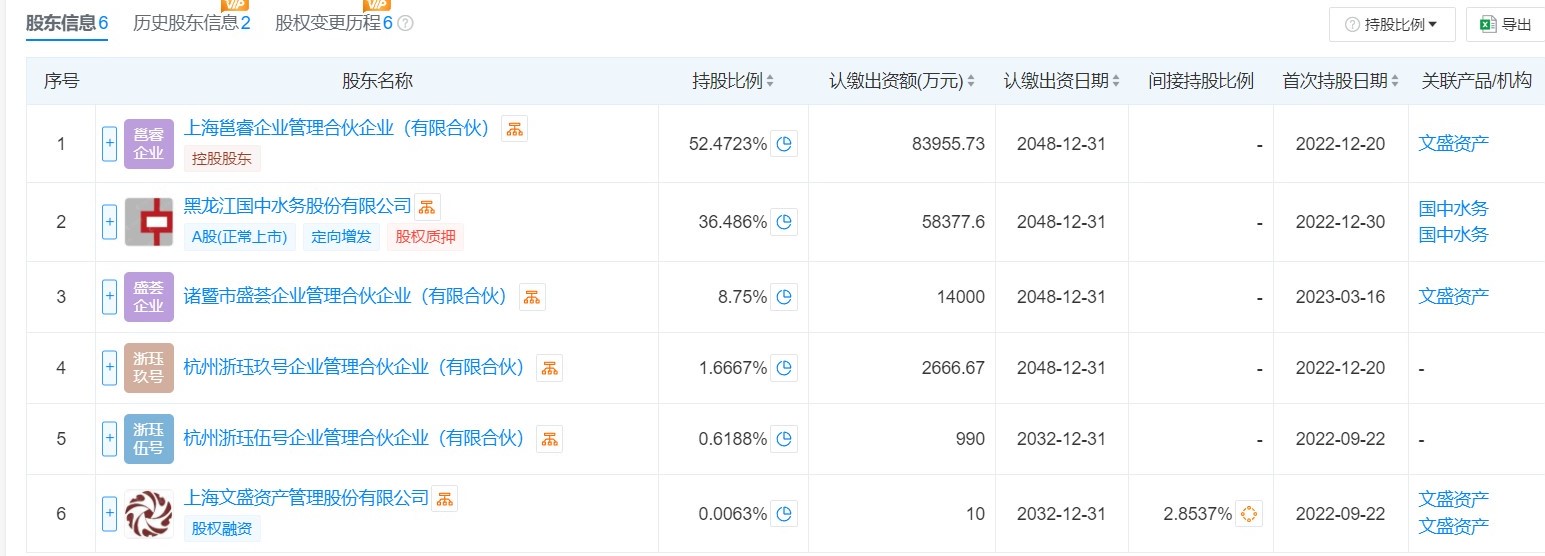The image size is (1545, 556).
Task: Click indirect holding path icon beside 2.8537%
Action: [1249, 514]
